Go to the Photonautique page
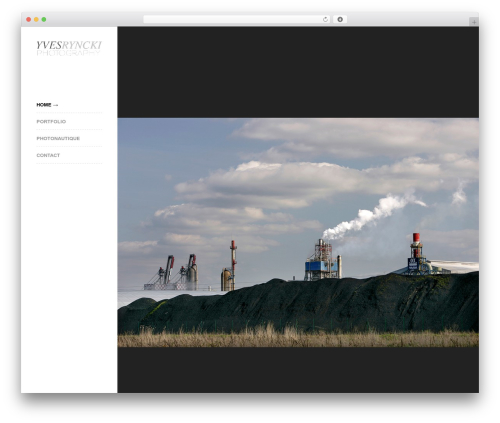This screenshot has width=500, height=423. click(58, 138)
